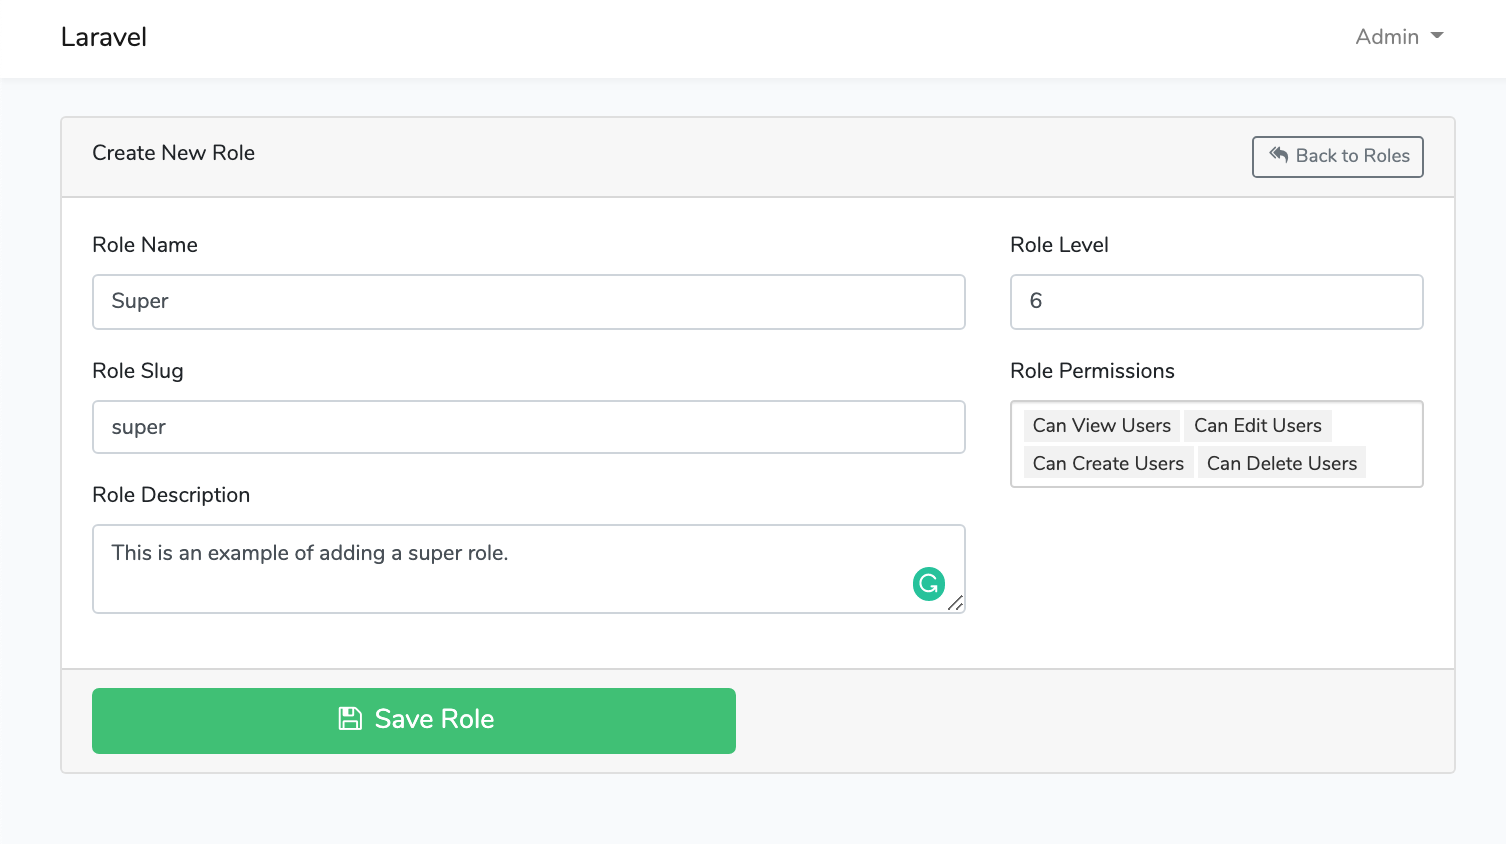Image resolution: width=1506 pixels, height=844 pixels.
Task: Enable the Can Delete Users permission
Action: pos(1282,462)
